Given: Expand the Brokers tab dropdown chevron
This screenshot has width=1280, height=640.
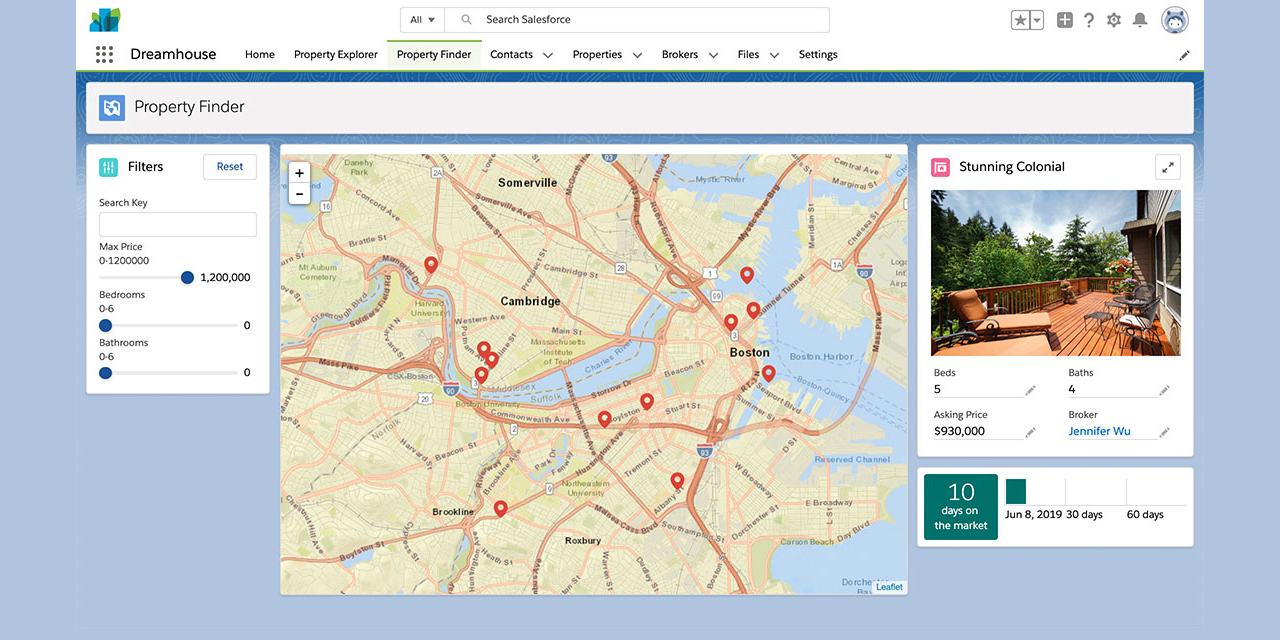Looking at the screenshot, I should 713,56.
